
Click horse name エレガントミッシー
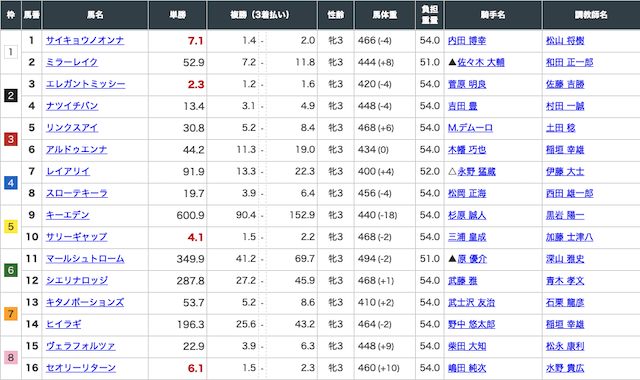click(x=85, y=84)
